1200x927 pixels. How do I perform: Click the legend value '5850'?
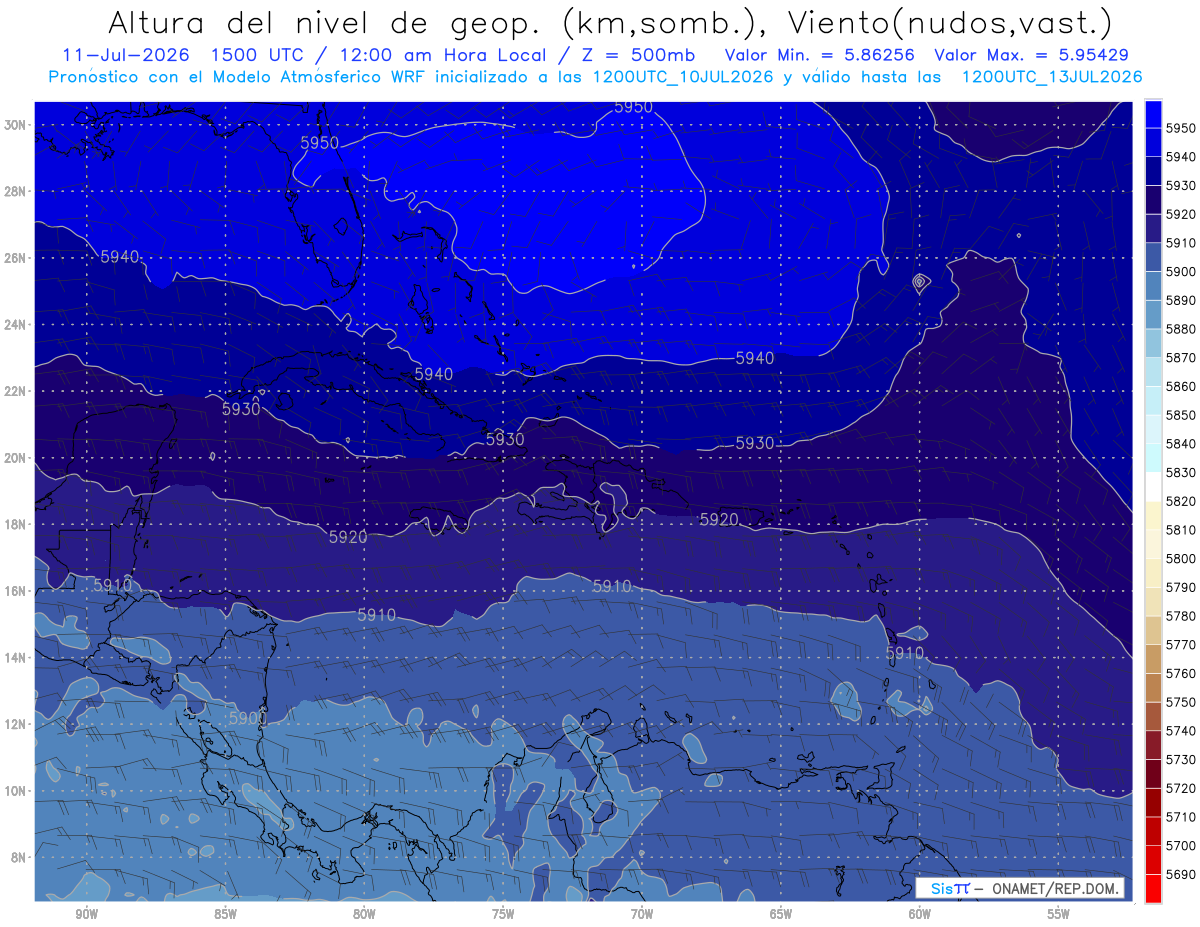pyautogui.click(x=1180, y=415)
